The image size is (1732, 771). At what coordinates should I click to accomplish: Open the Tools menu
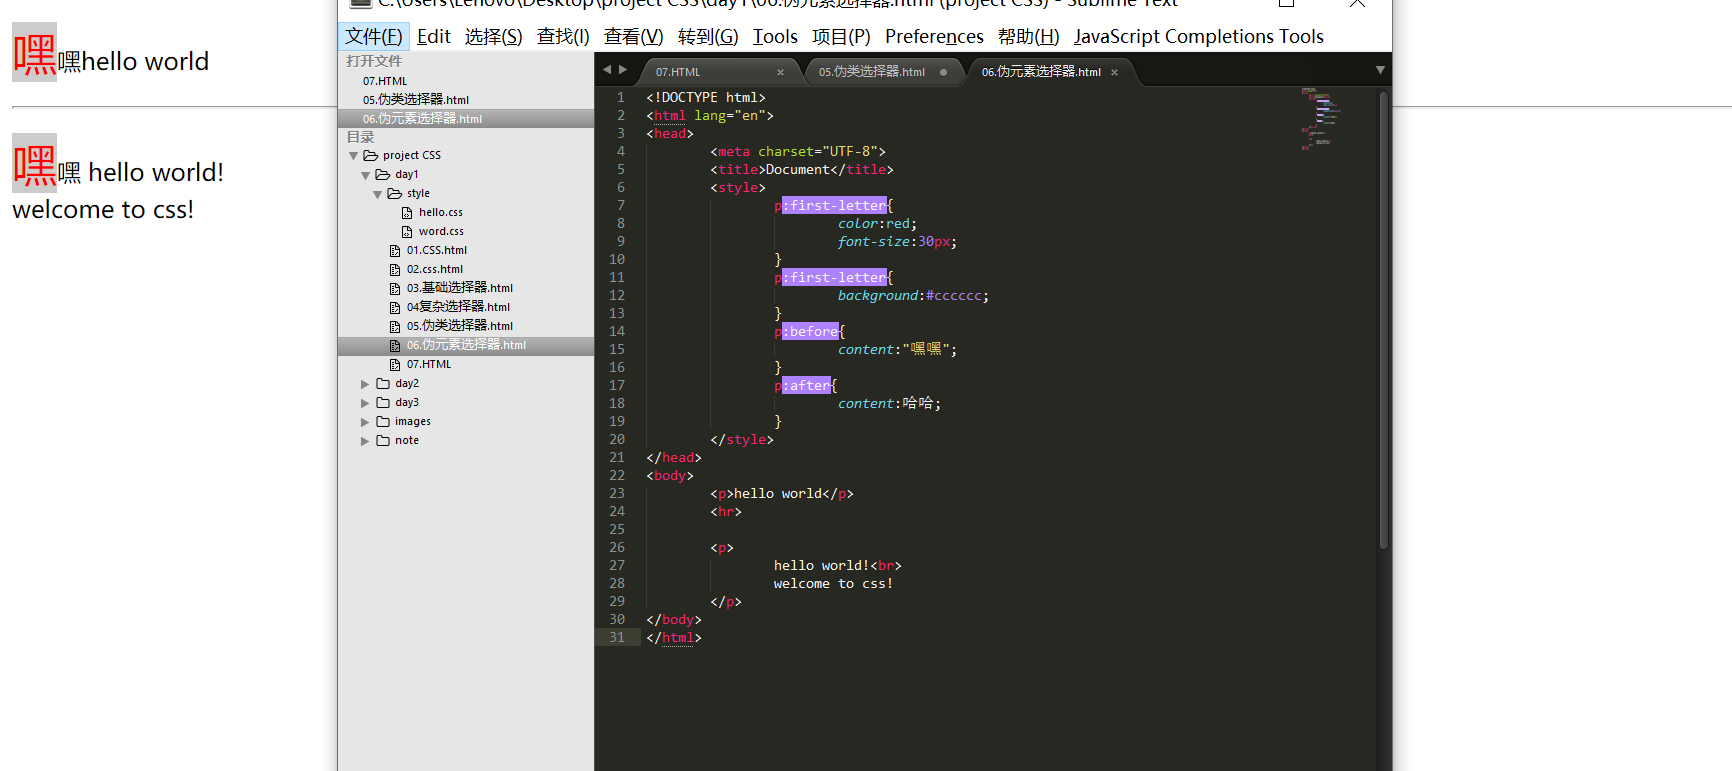[775, 37]
